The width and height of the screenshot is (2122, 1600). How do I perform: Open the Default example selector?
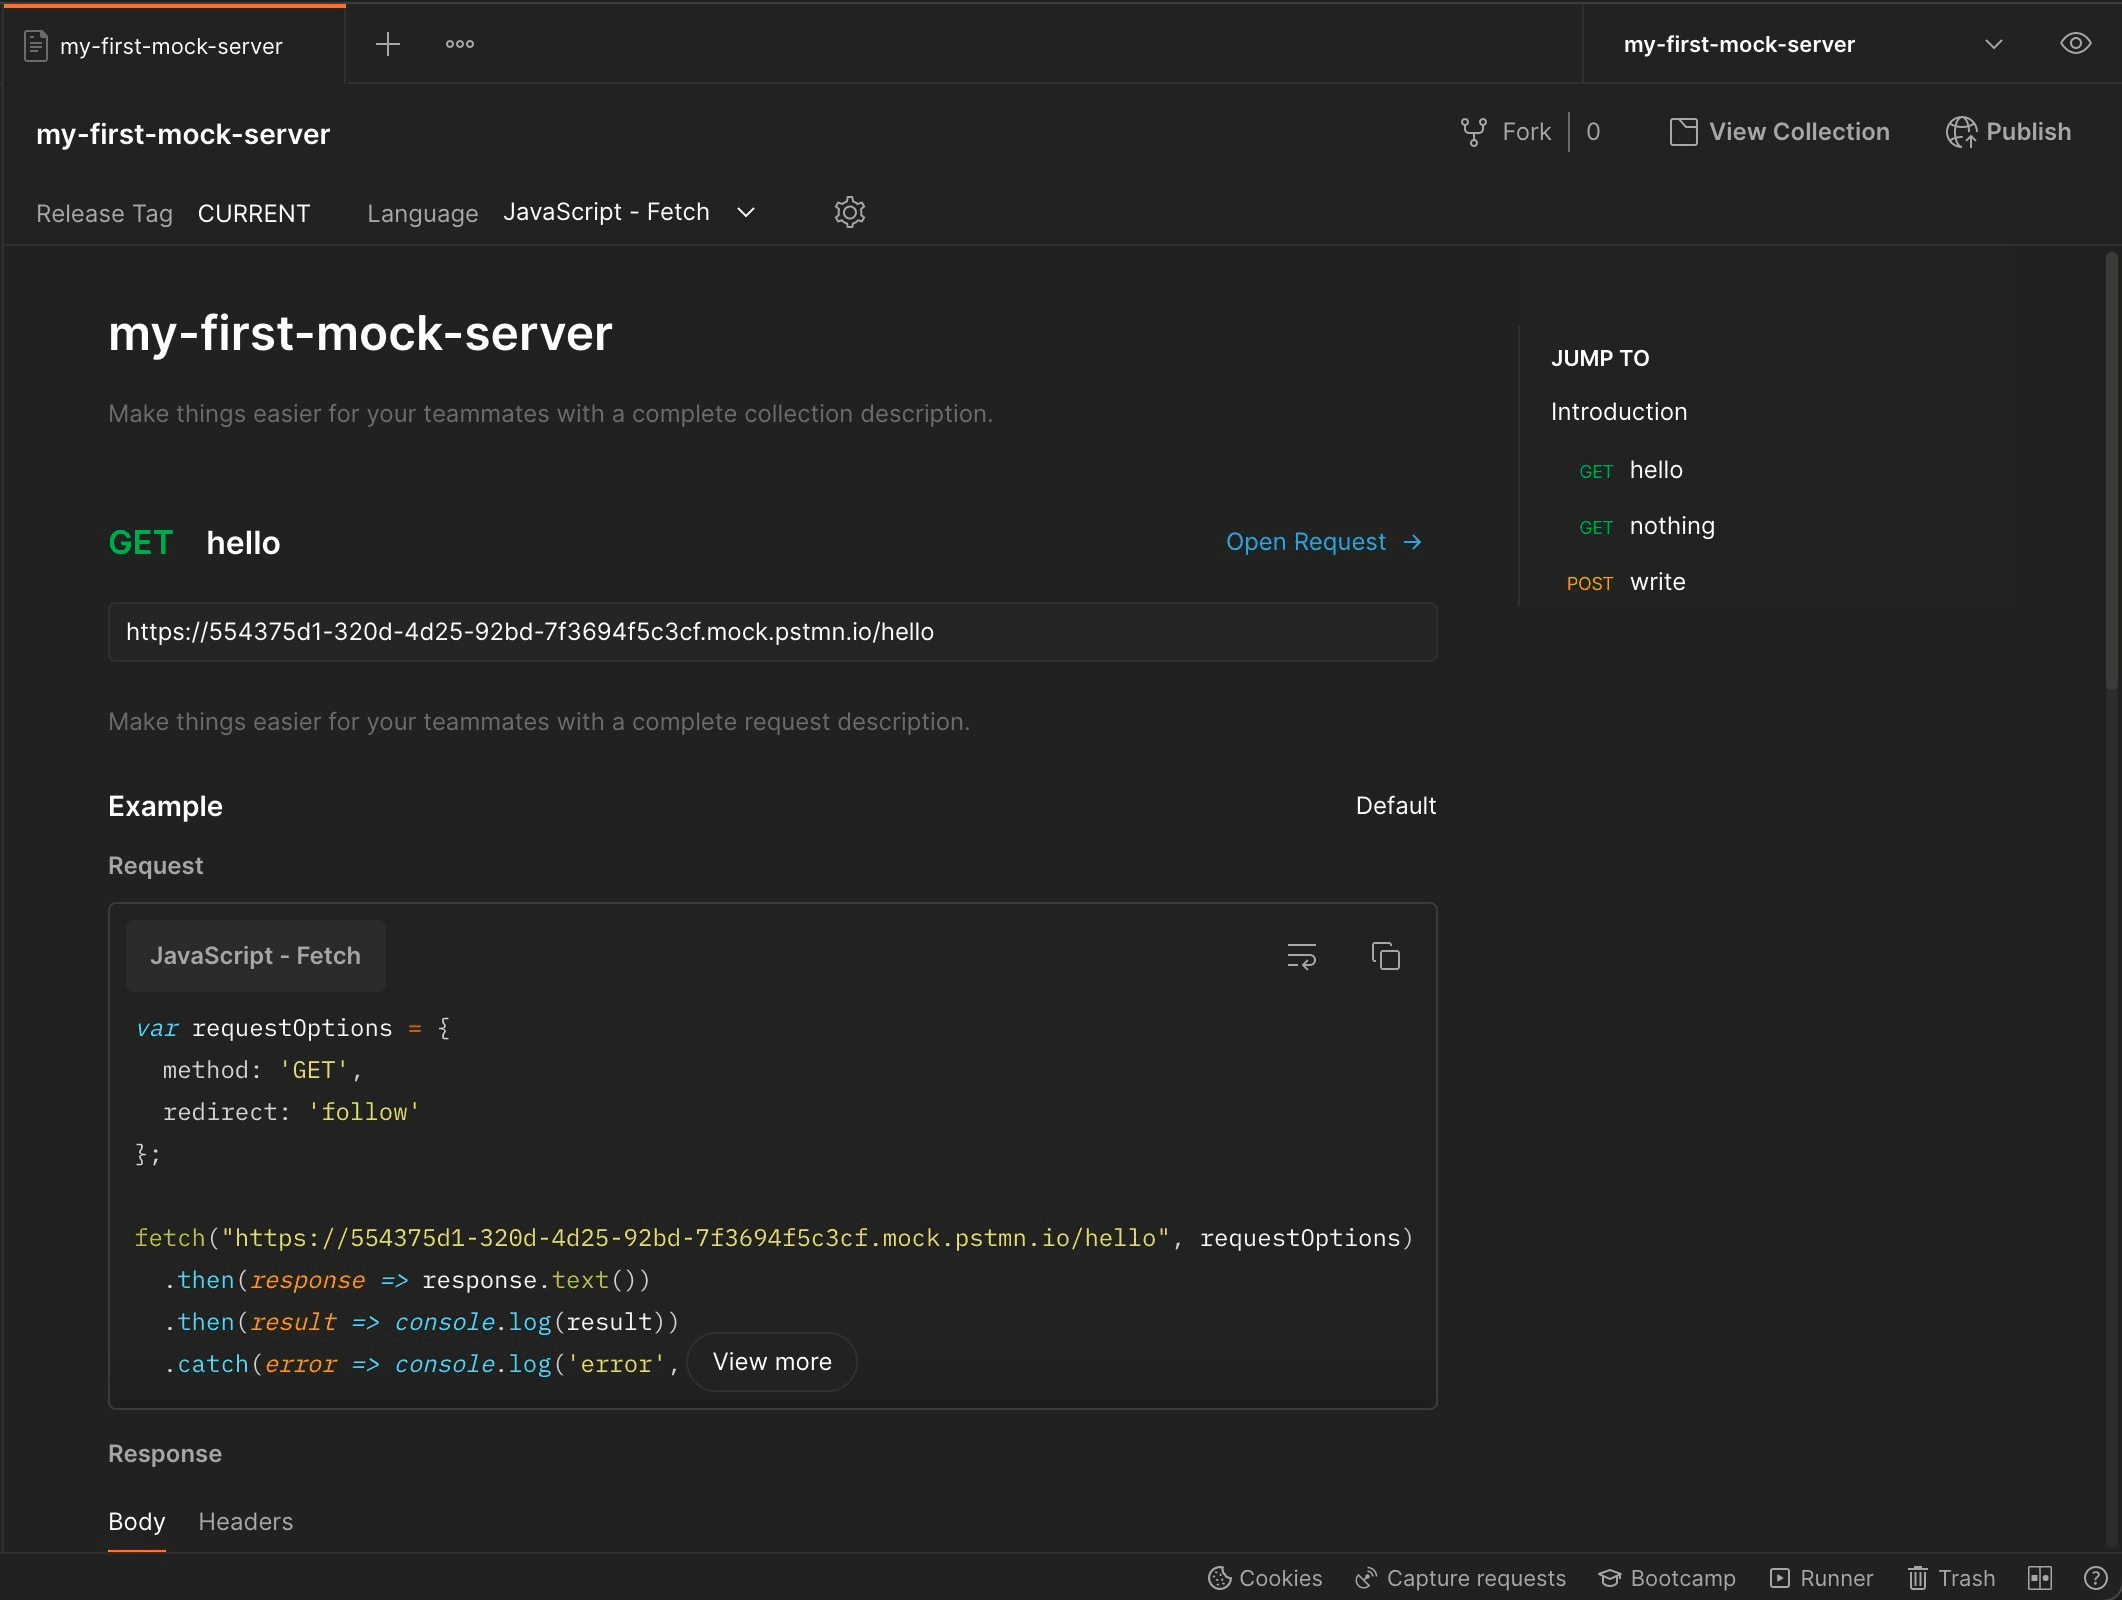(1395, 806)
